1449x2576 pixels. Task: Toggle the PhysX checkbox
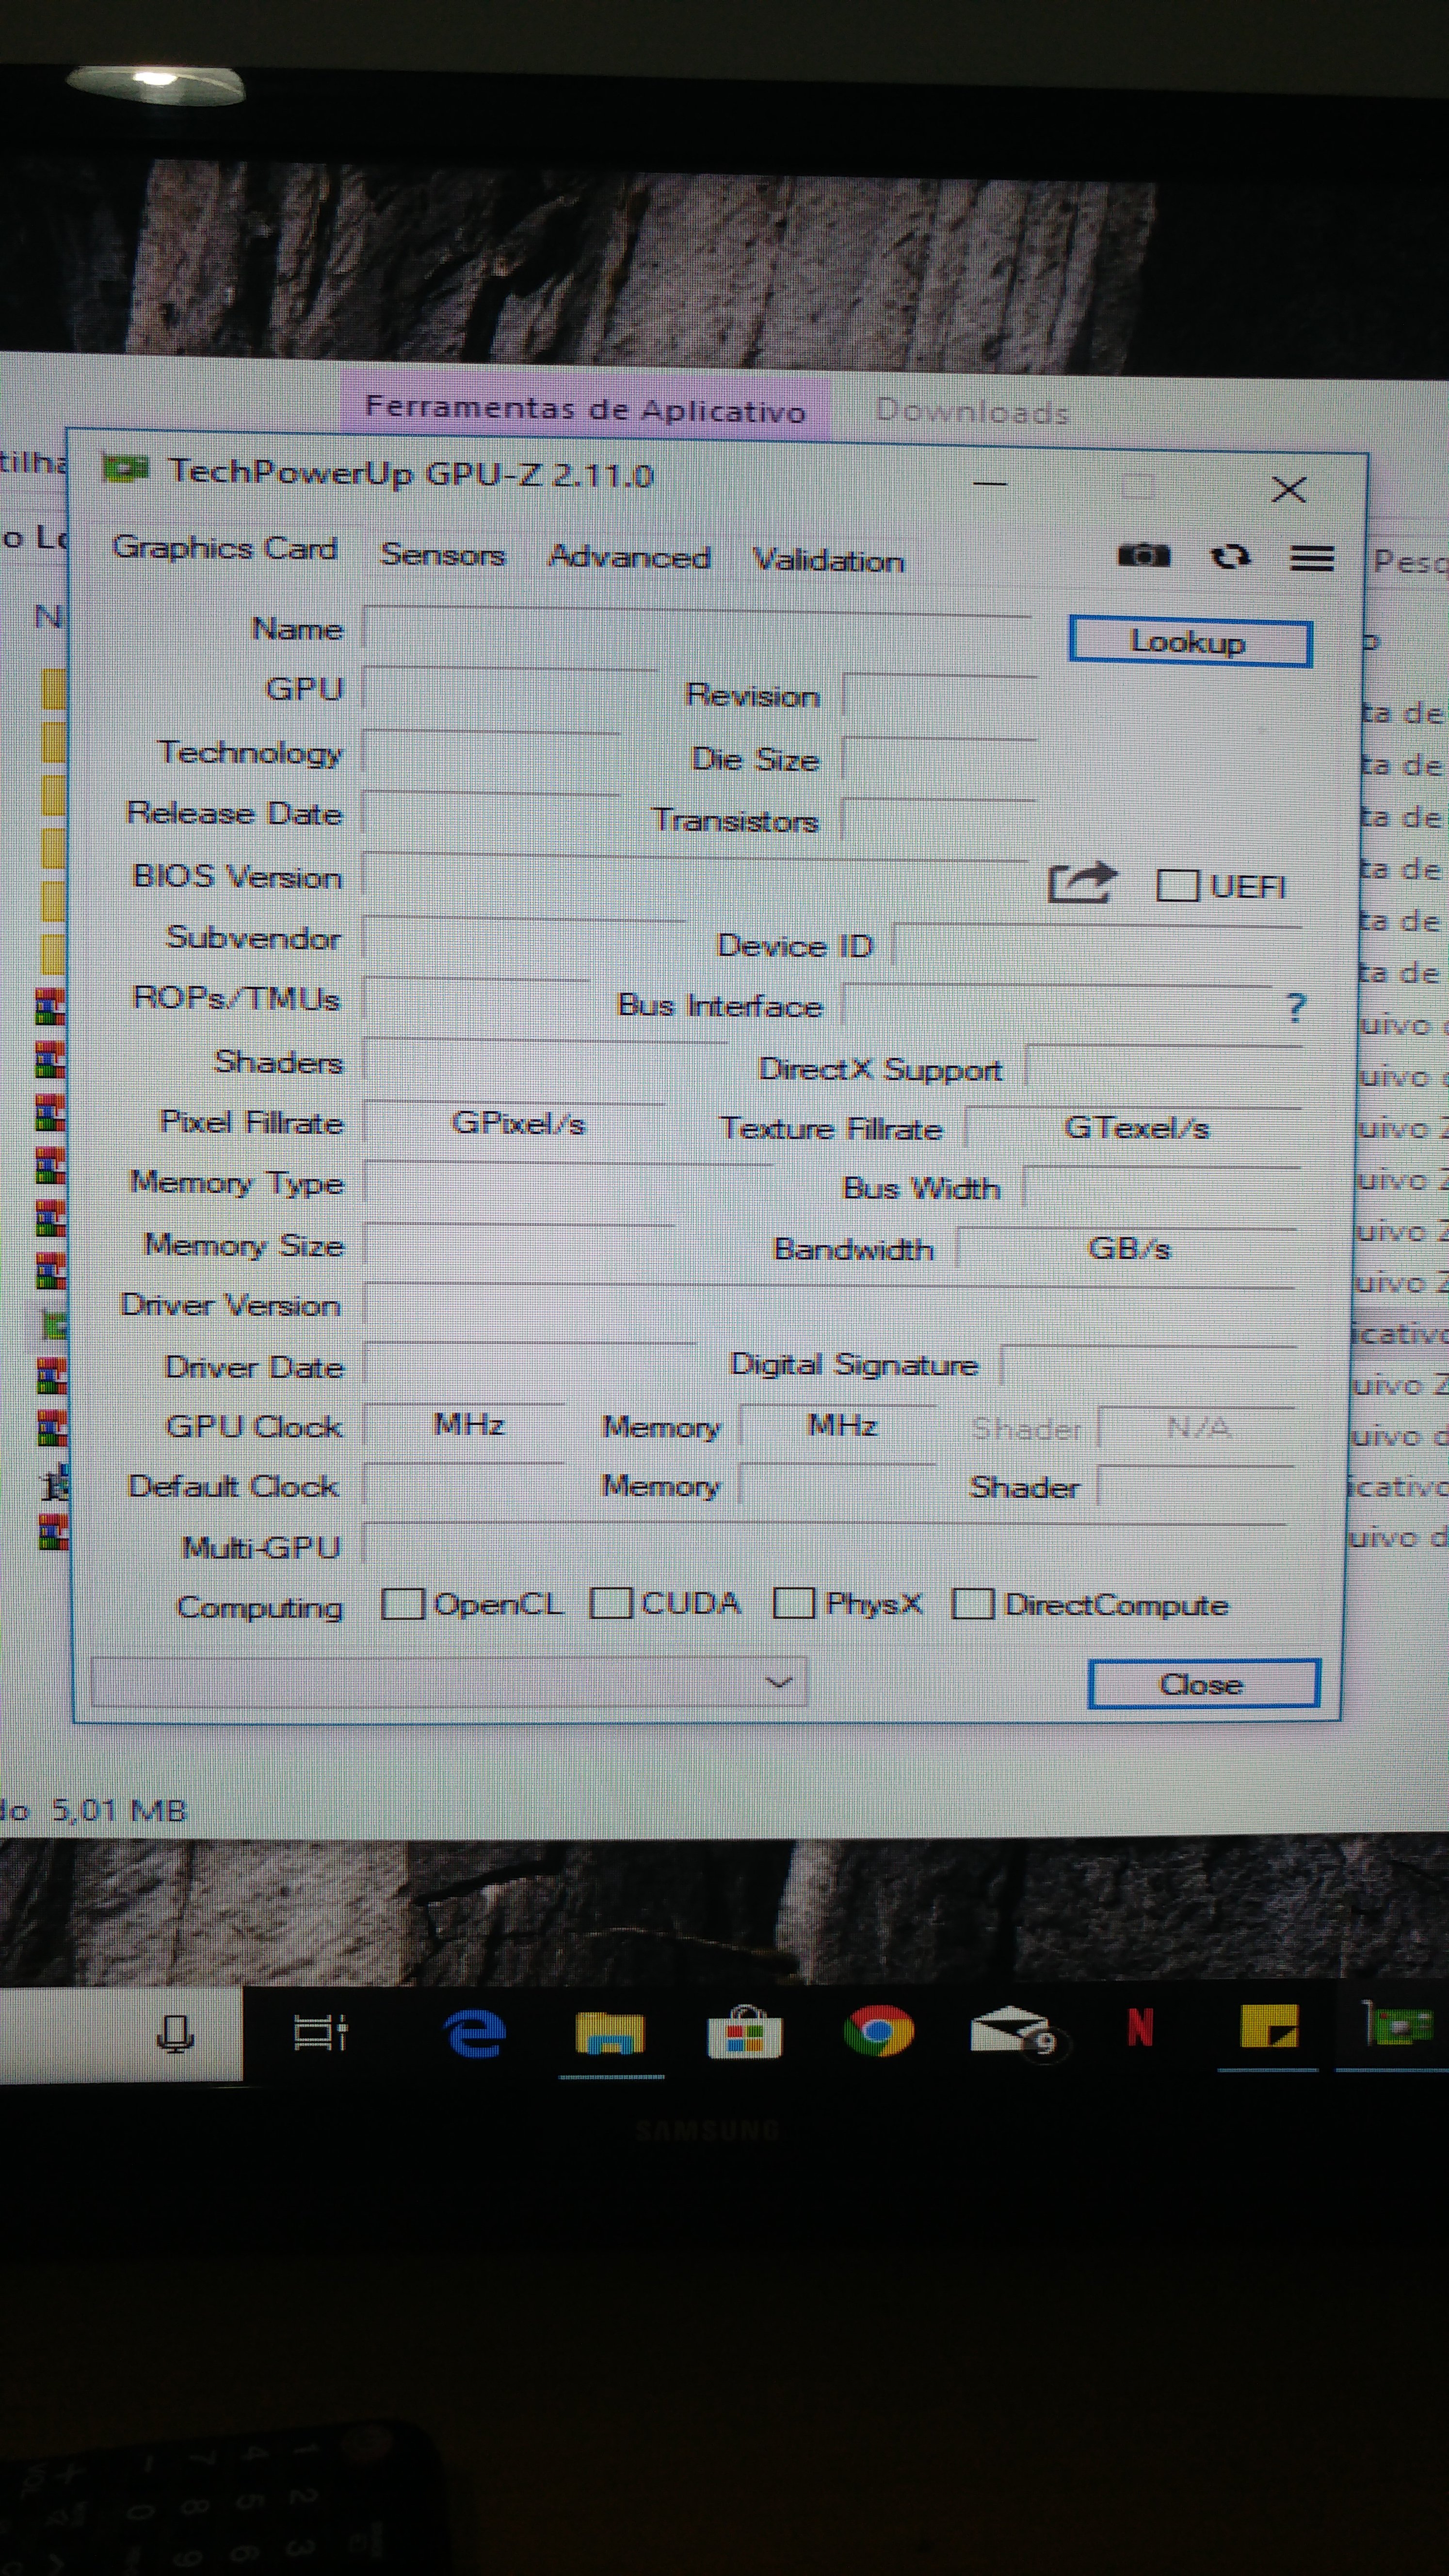click(x=794, y=1603)
